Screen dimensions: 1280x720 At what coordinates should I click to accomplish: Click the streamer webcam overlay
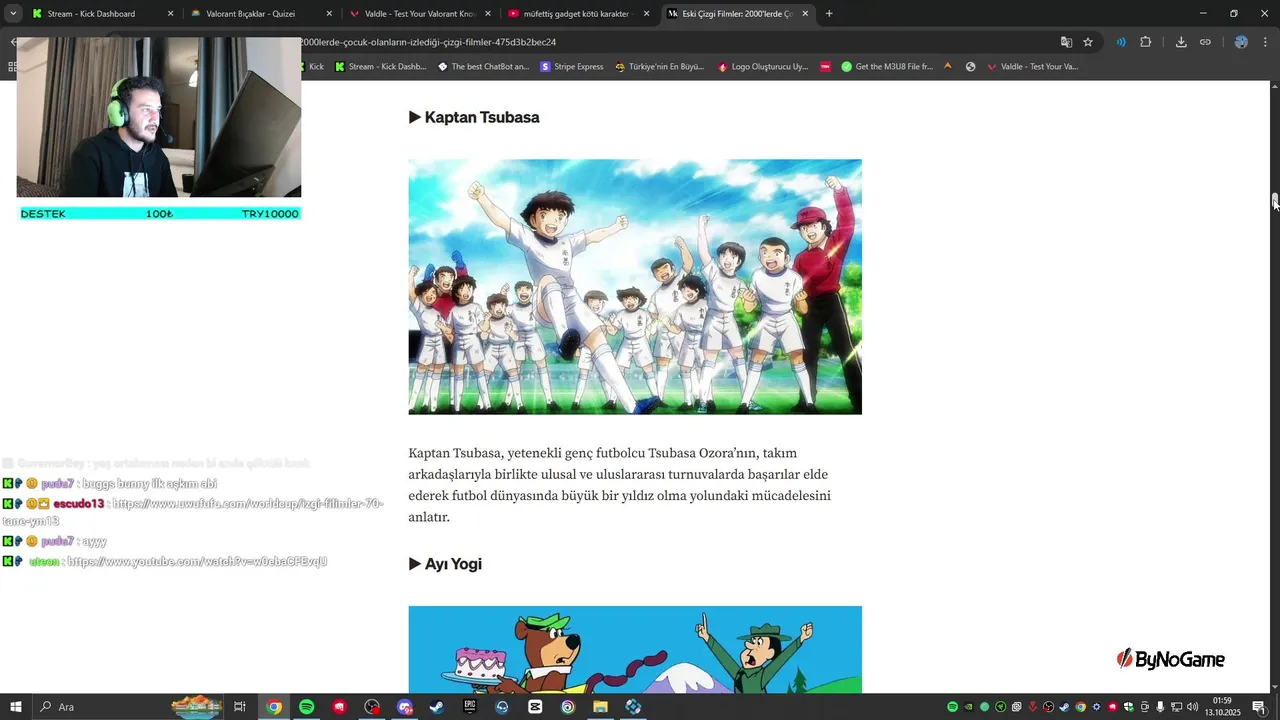click(159, 117)
